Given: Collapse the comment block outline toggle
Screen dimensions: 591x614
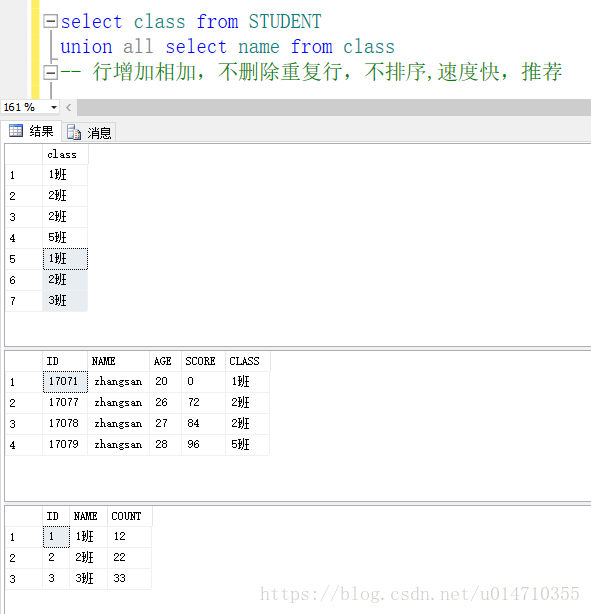Looking at the screenshot, I should tap(50, 72).
